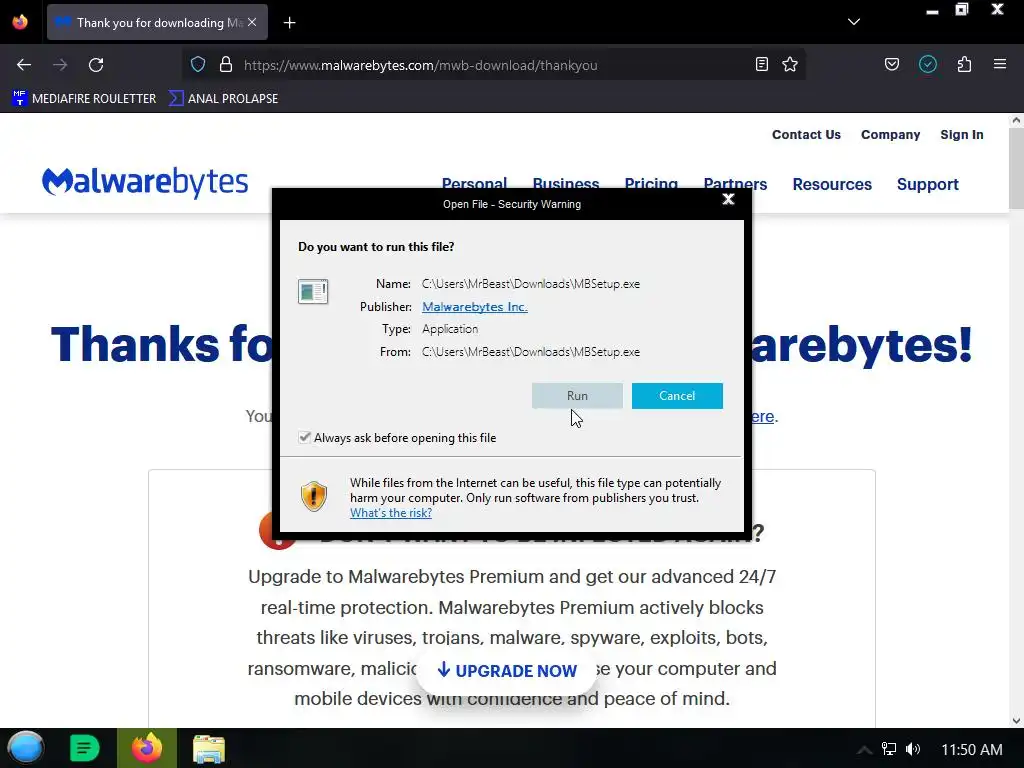This screenshot has width=1024, height=768.
Task: Open File Explorer from taskbar
Action: (x=209, y=749)
